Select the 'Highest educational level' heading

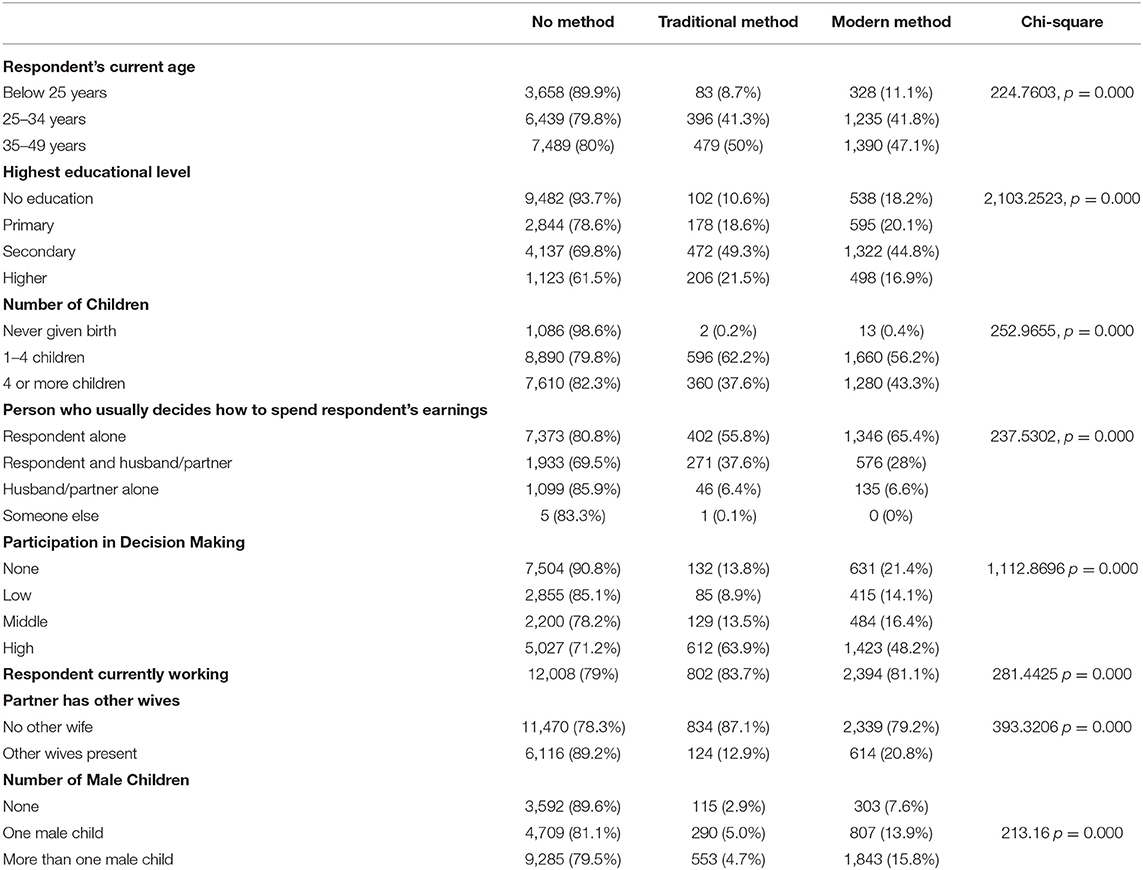tap(97, 172)
